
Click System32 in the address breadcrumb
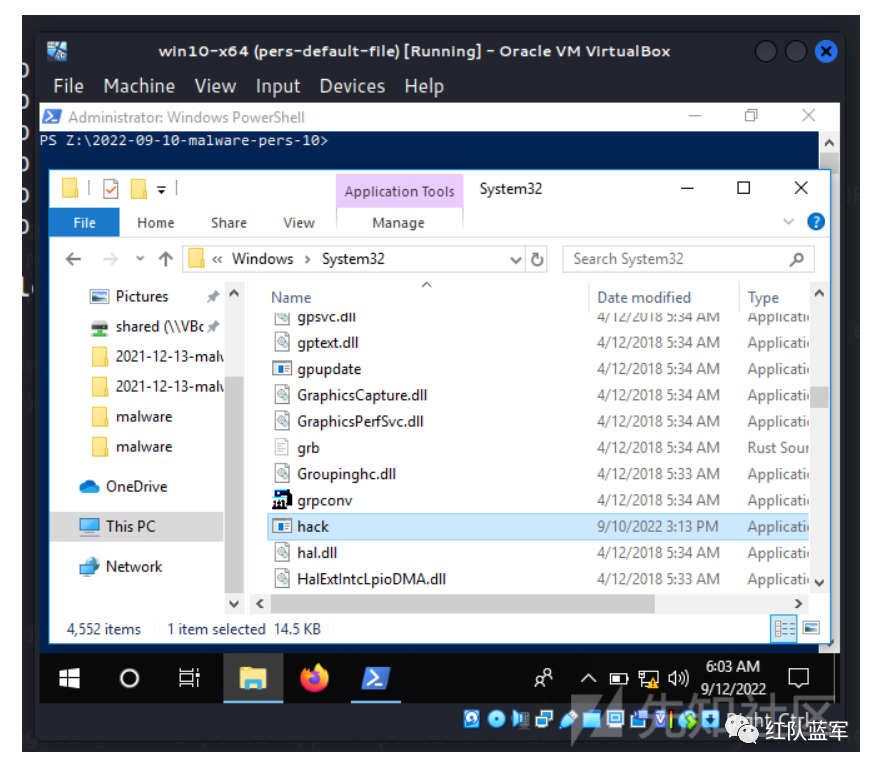[353, 259]
